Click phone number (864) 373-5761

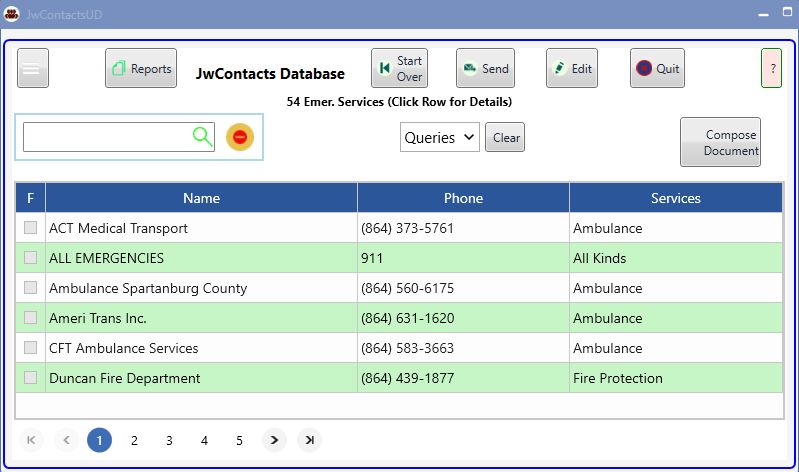[407, 228]
